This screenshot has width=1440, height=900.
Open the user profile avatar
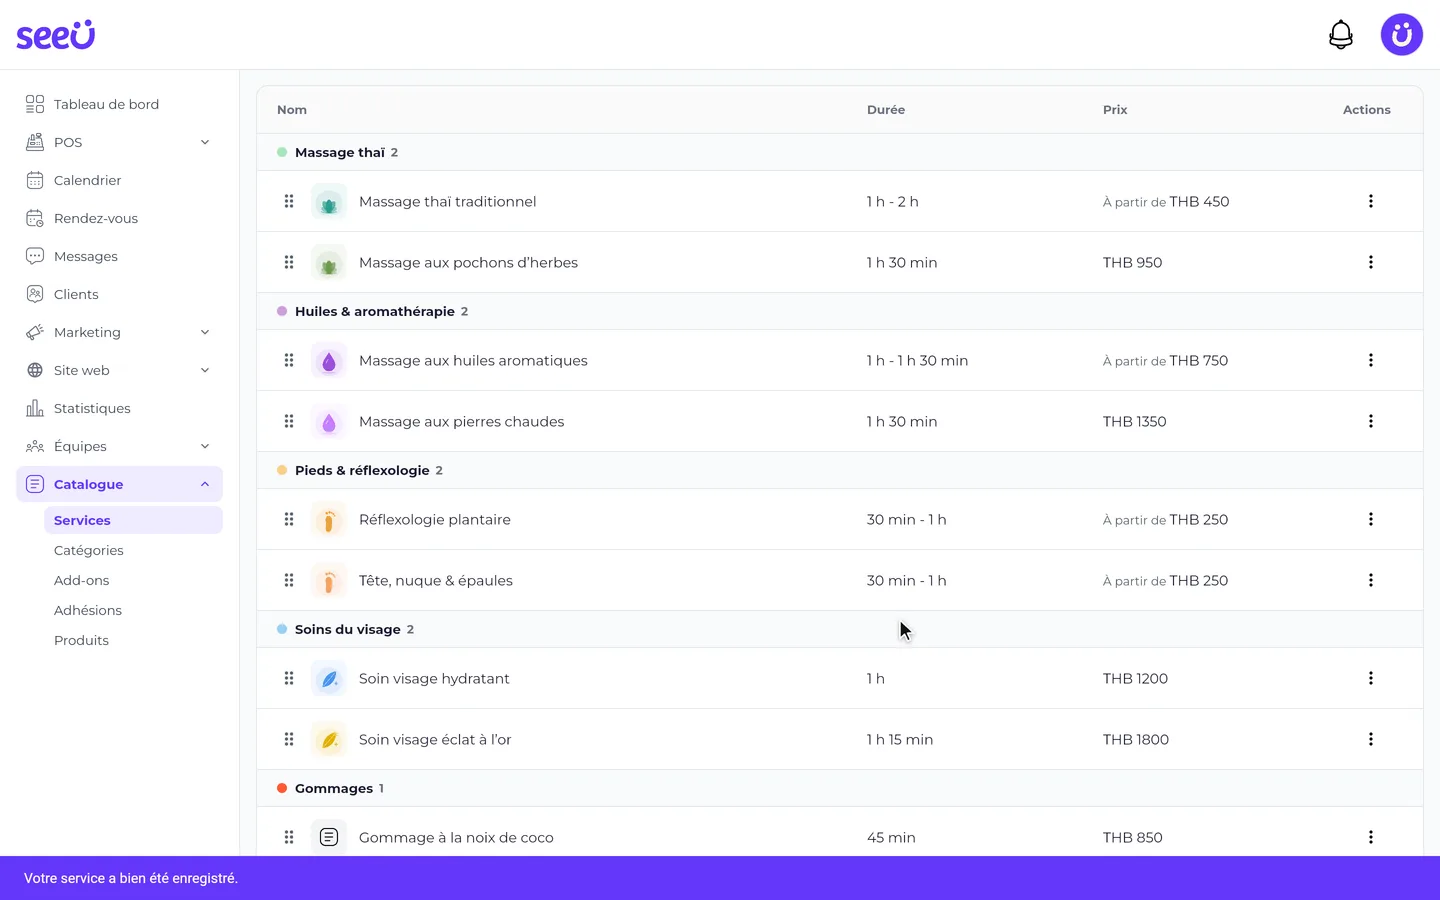coord(1402,35)
